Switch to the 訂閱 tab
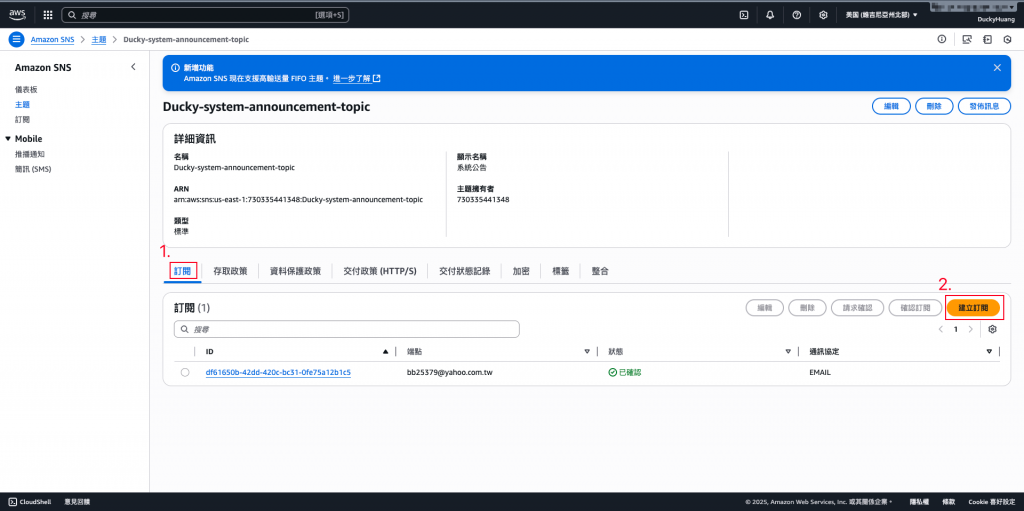Screen dimensions: 1024x511 coord(182,271)
